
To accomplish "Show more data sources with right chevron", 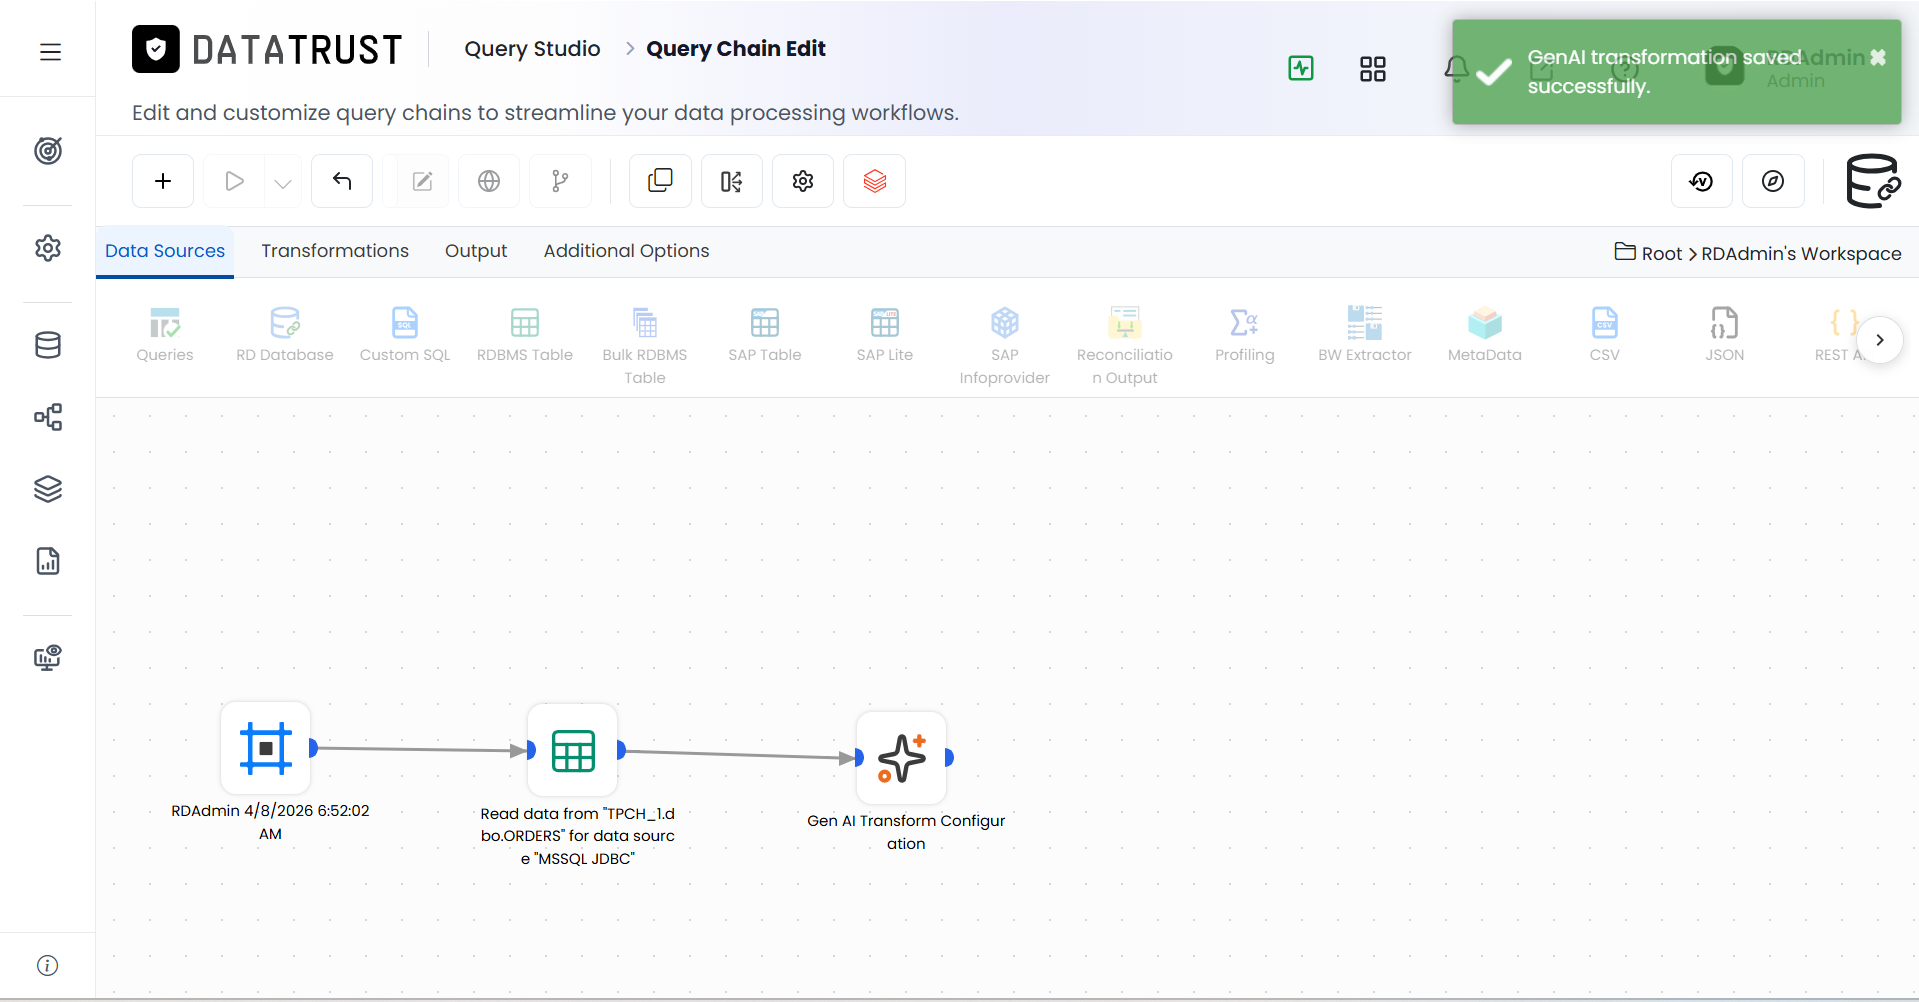I will [x=1880, y=340].
